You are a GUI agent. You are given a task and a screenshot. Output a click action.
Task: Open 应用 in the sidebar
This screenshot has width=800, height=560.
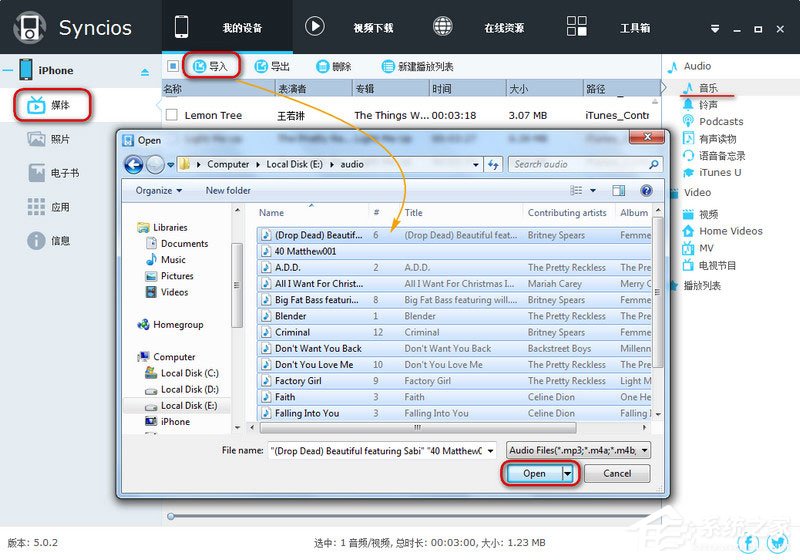[x=49, y=207]
